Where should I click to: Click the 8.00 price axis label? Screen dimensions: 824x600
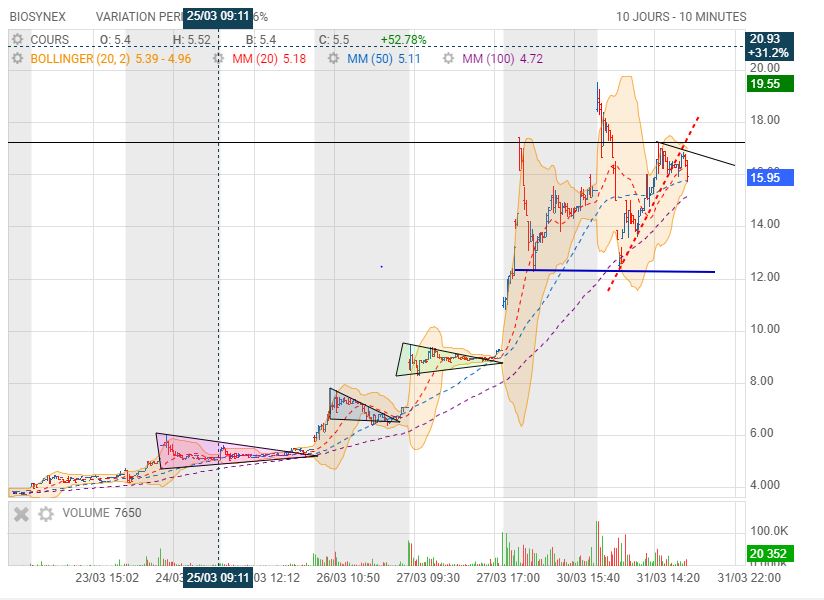(x=761, y=381)
